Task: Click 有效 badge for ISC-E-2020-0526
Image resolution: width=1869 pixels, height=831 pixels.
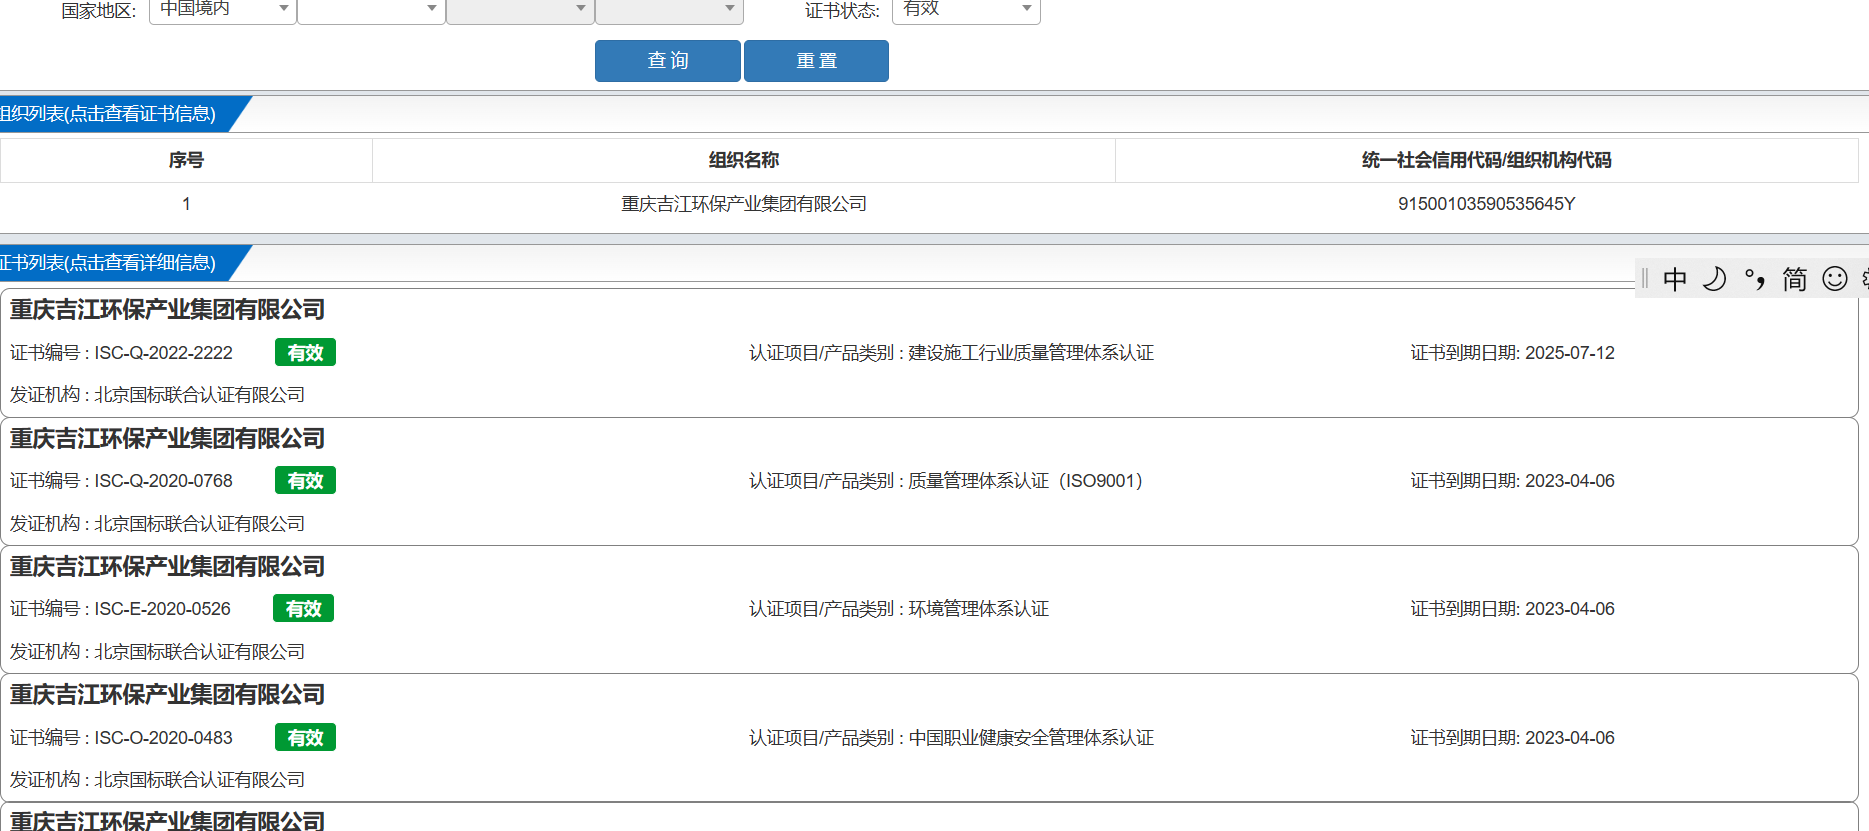Action: coord(303,609)
